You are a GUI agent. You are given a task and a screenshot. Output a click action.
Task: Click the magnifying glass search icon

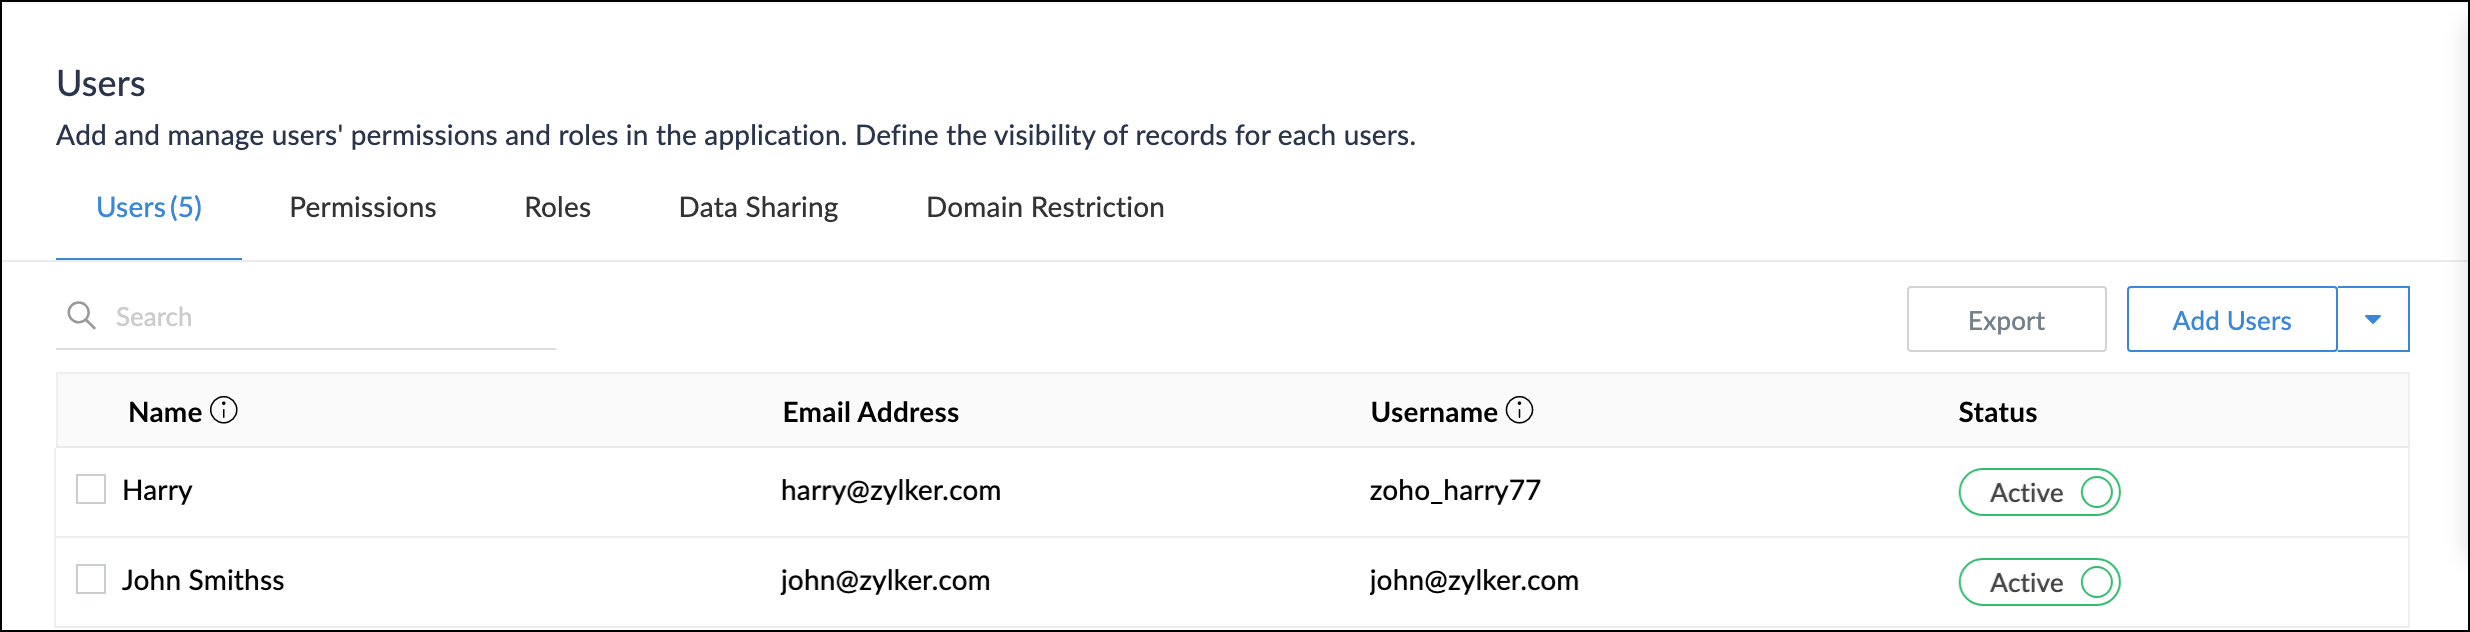(81, 316)
